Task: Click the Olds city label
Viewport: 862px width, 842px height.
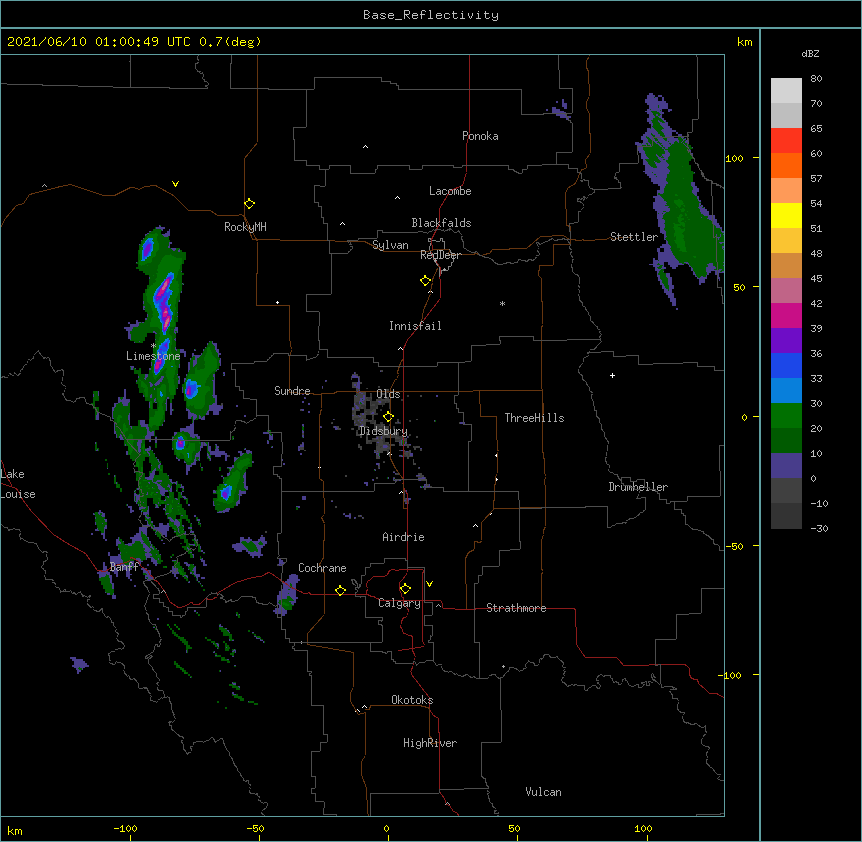Action: tap(388, 394)
